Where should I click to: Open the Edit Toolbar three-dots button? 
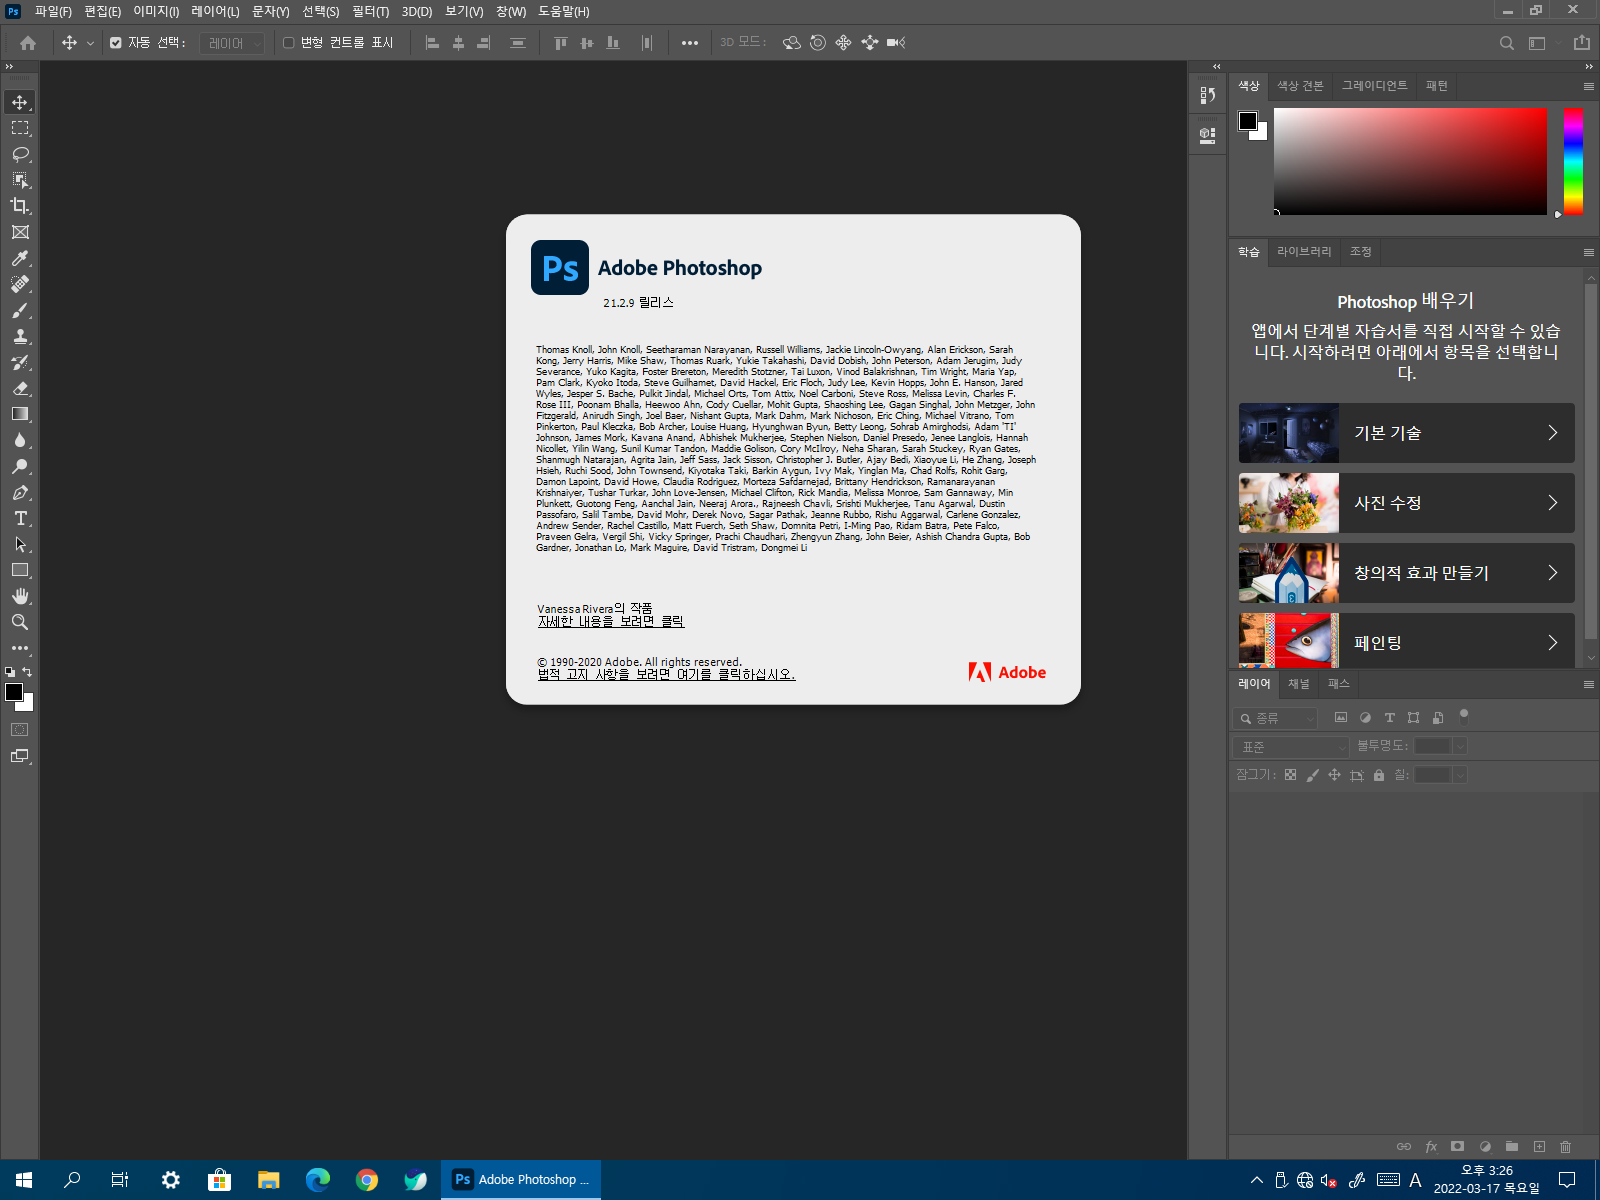(20, 648)
